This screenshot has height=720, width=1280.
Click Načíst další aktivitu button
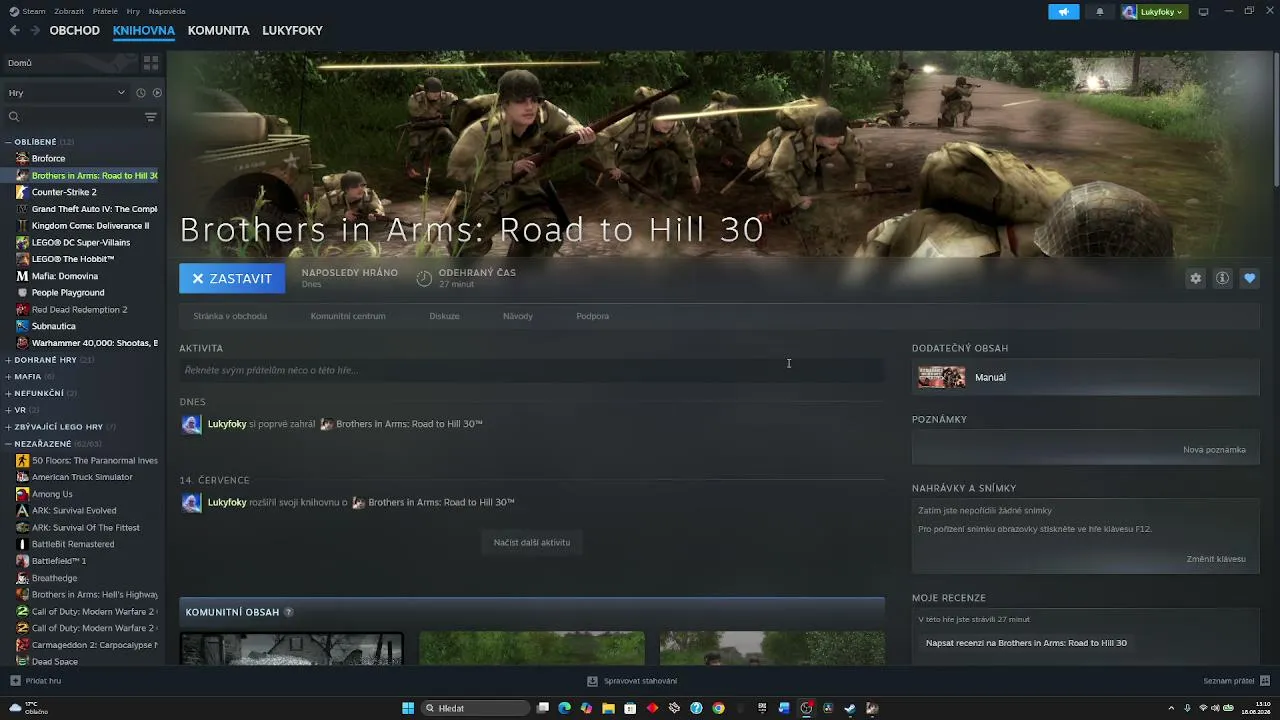tap(532, 543)
